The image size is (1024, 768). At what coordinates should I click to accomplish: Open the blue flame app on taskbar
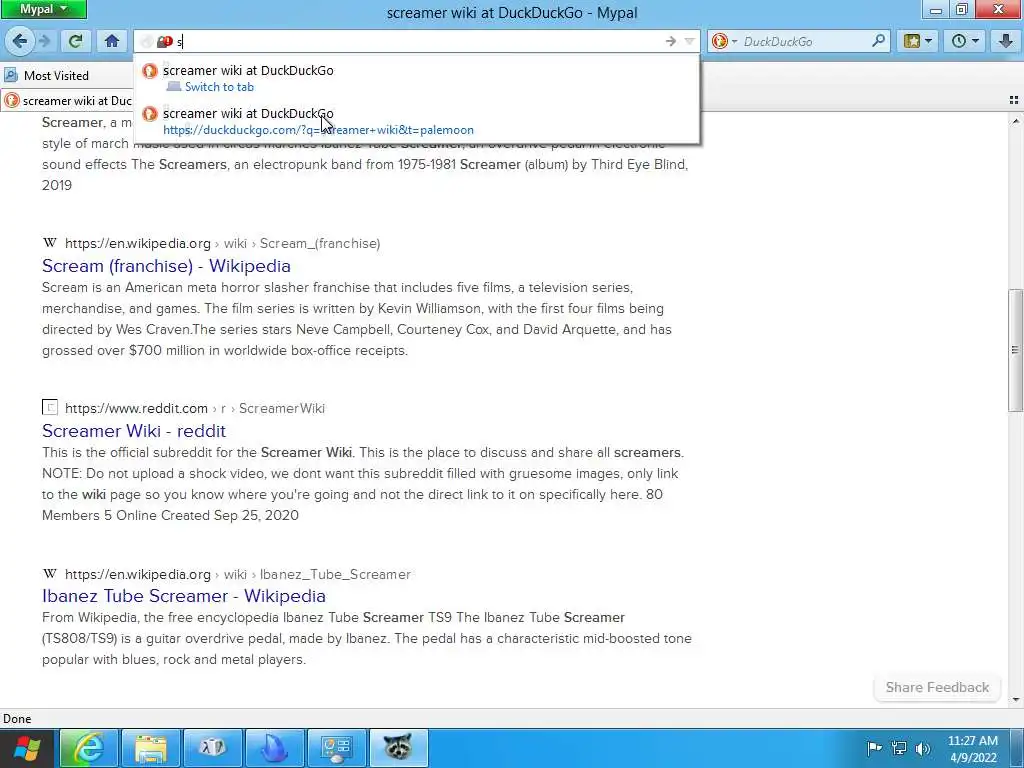tap(274, 748)
